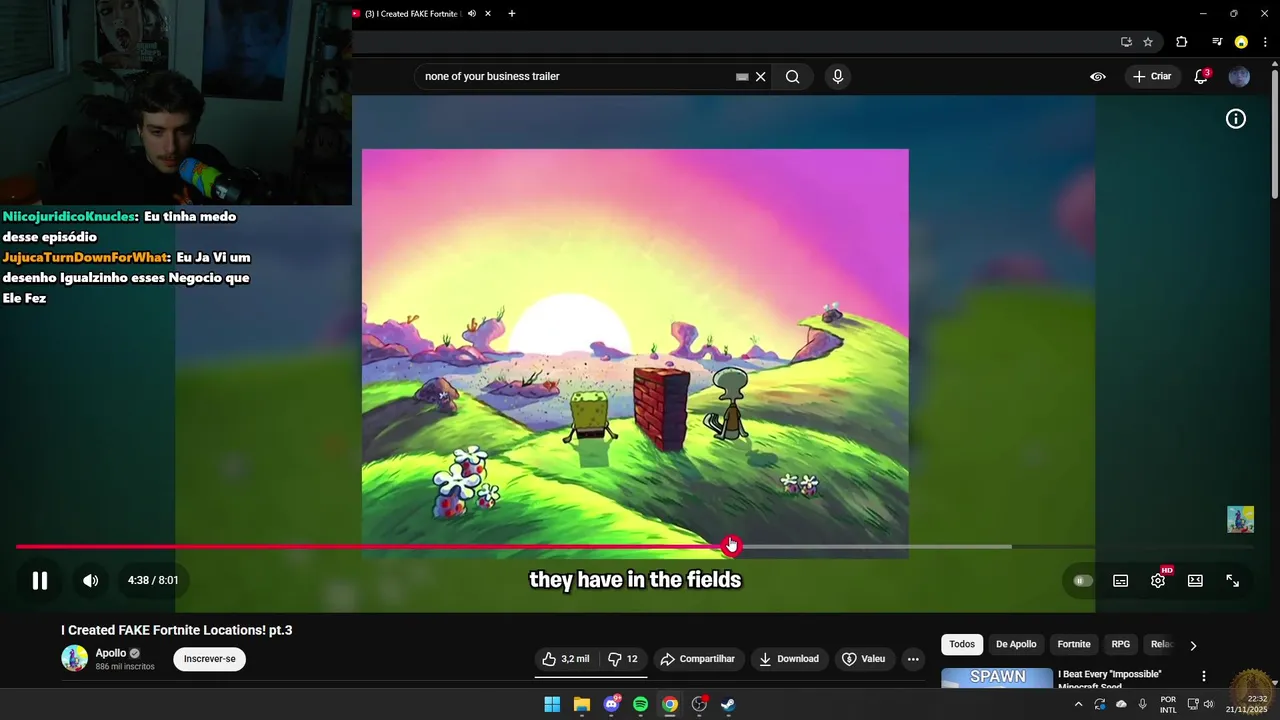The width and height of the screenshot is (1280, 720).
Task: Open the Windows Start menu
Action: (x=552, y=704)
